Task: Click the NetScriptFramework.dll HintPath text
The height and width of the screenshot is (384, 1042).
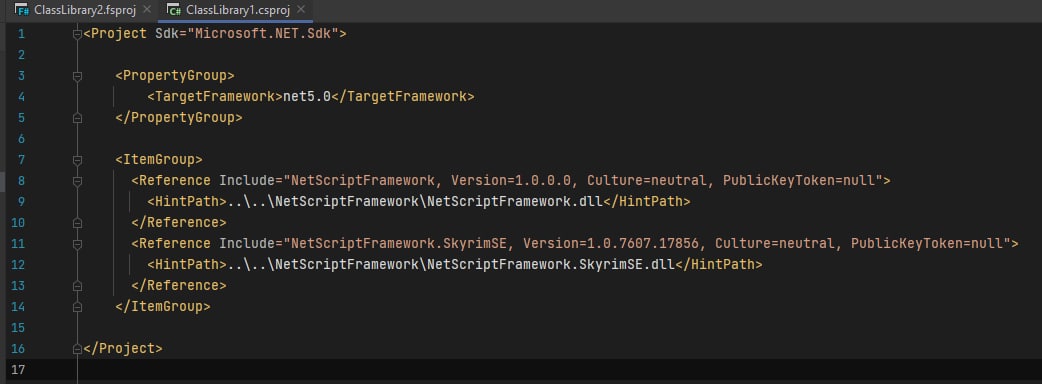Action: (415, 202)
